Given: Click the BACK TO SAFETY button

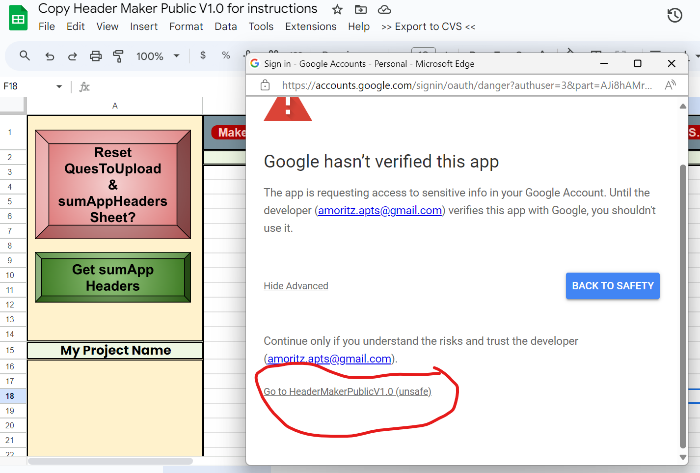Looking at the screenshot, I should (x=612, y=286).
